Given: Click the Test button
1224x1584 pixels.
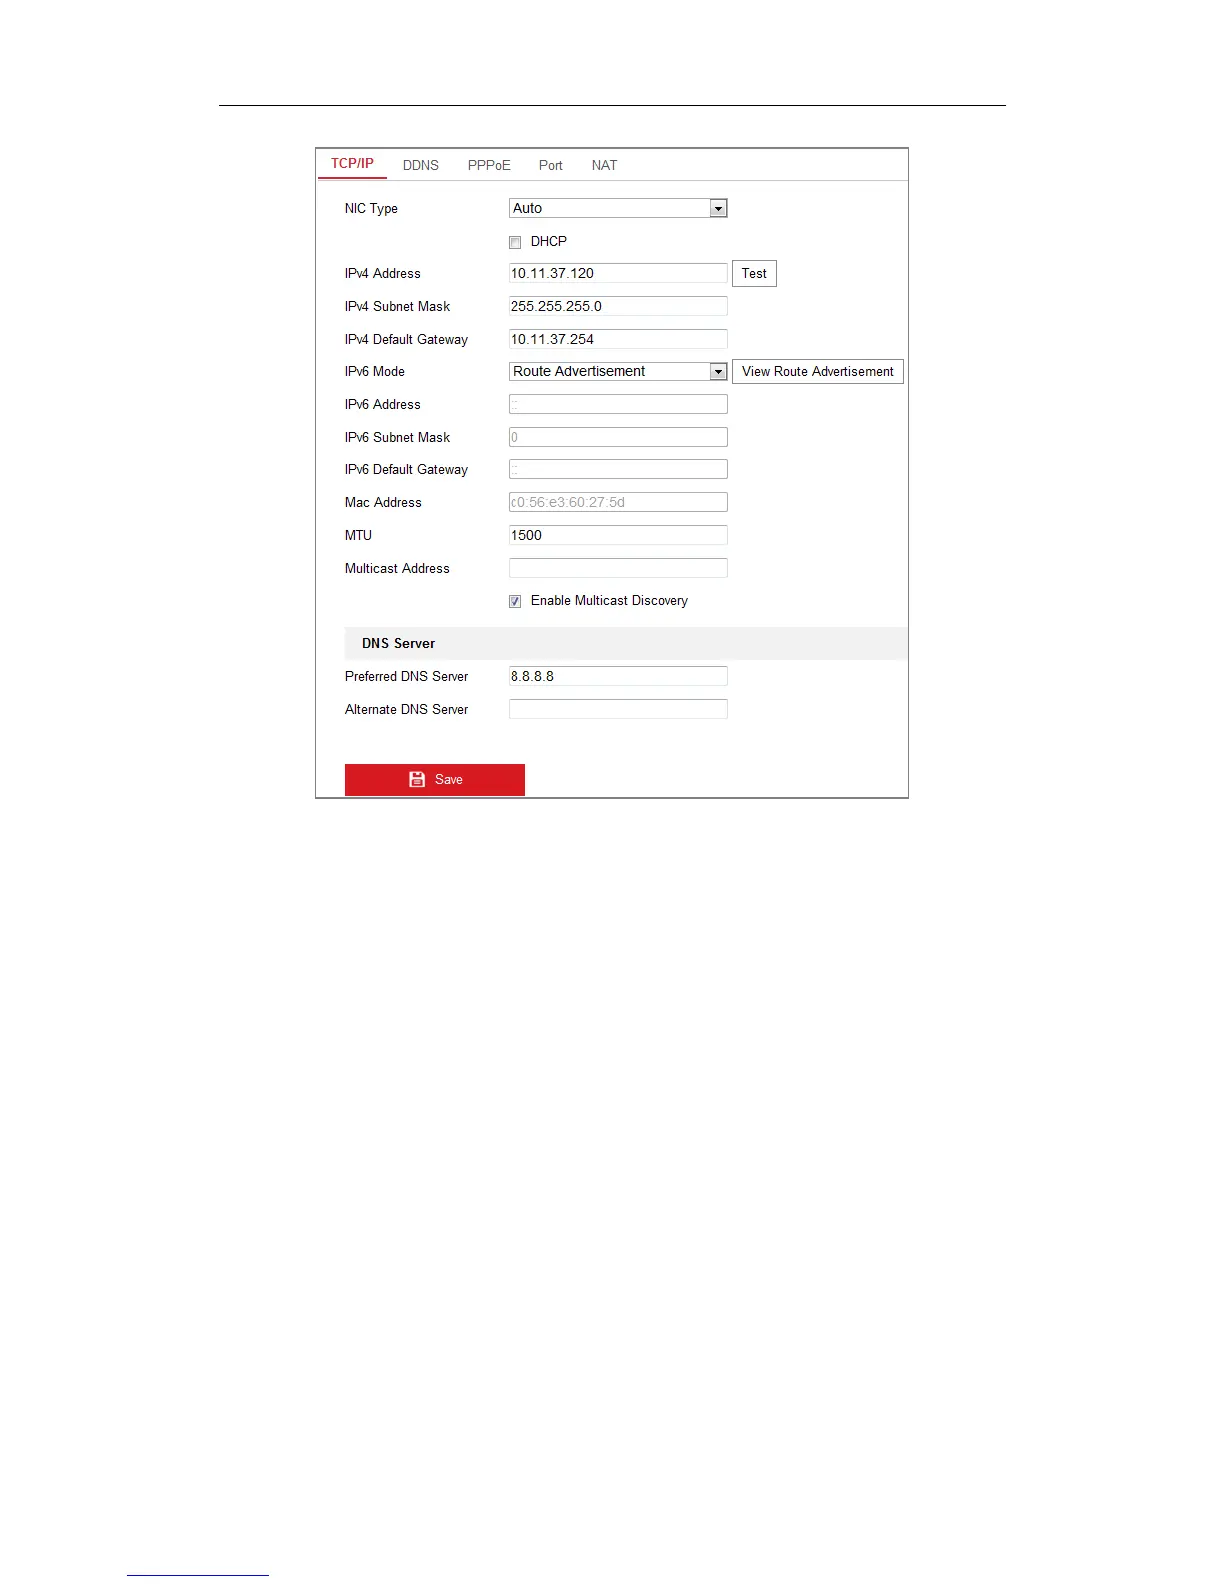Looking at the screenshot, I should [x=754, y=273].
